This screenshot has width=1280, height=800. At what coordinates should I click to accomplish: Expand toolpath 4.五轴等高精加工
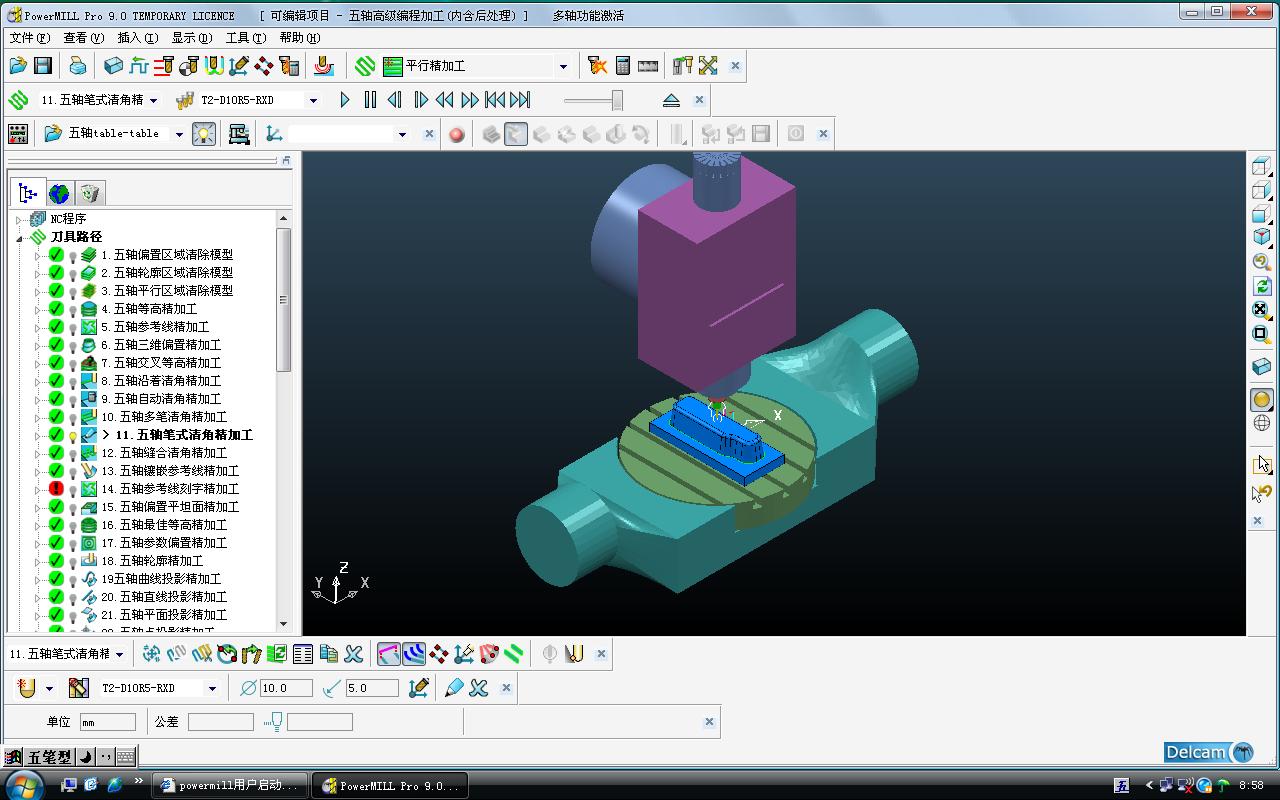coord(38,309)
